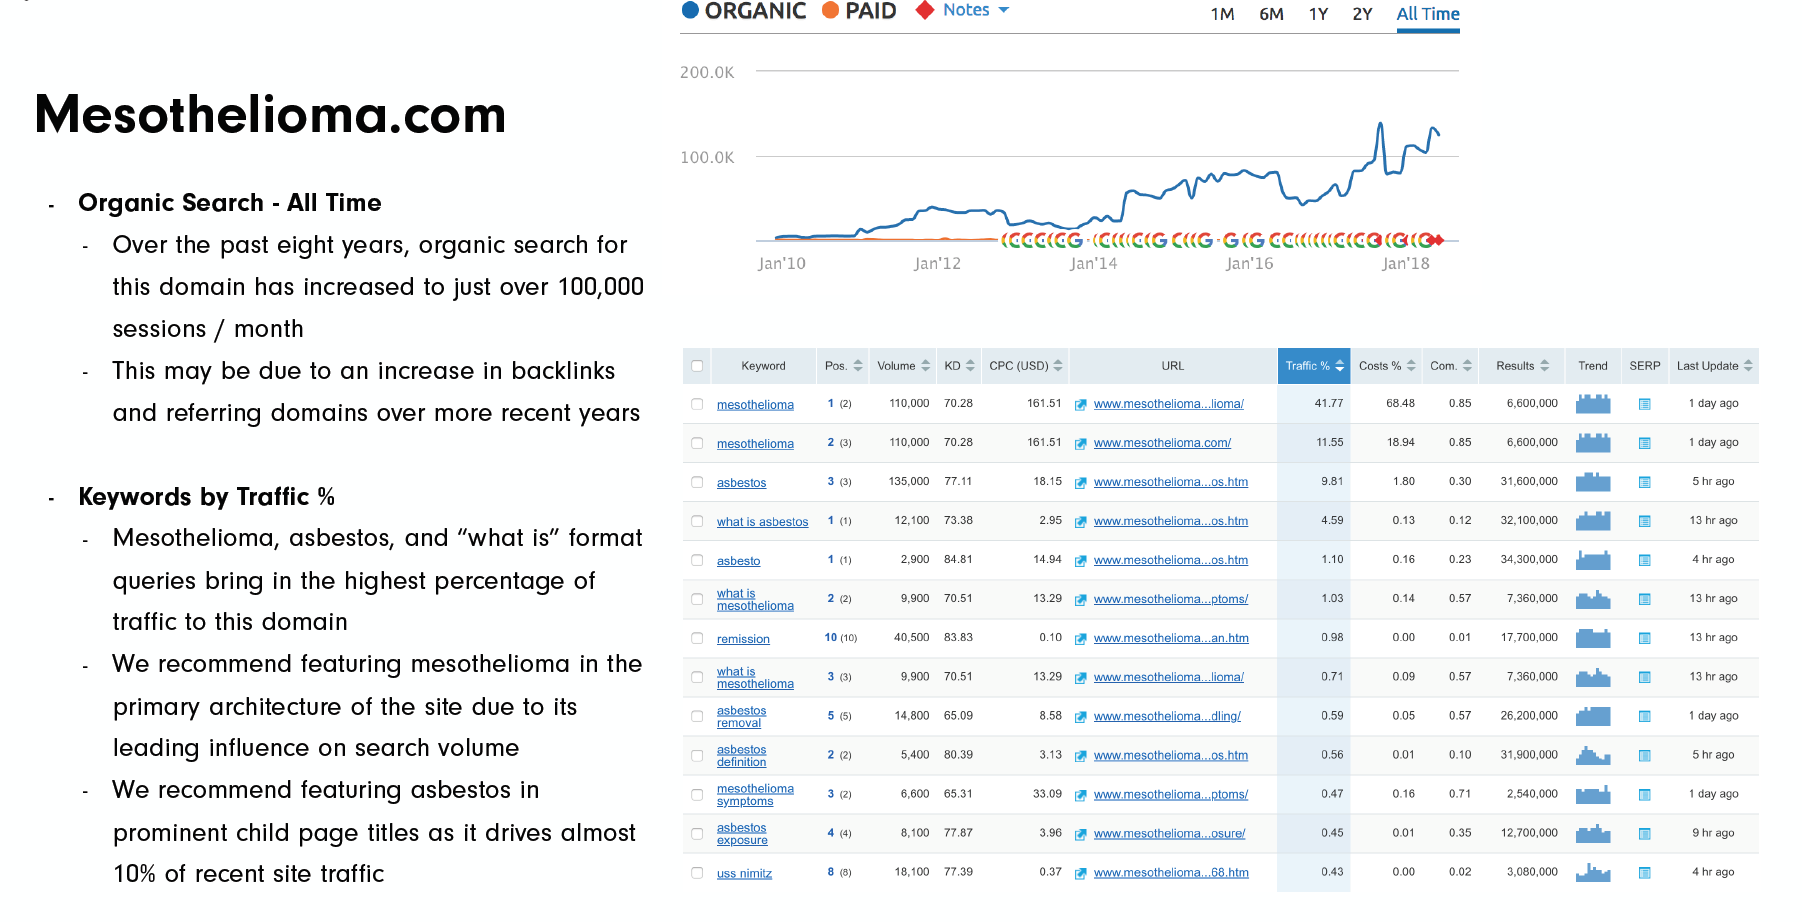The height and width of the screenshot is (922, 1802).
Task: Open the asbestos removal keyword link
Action: coord(741,717)
